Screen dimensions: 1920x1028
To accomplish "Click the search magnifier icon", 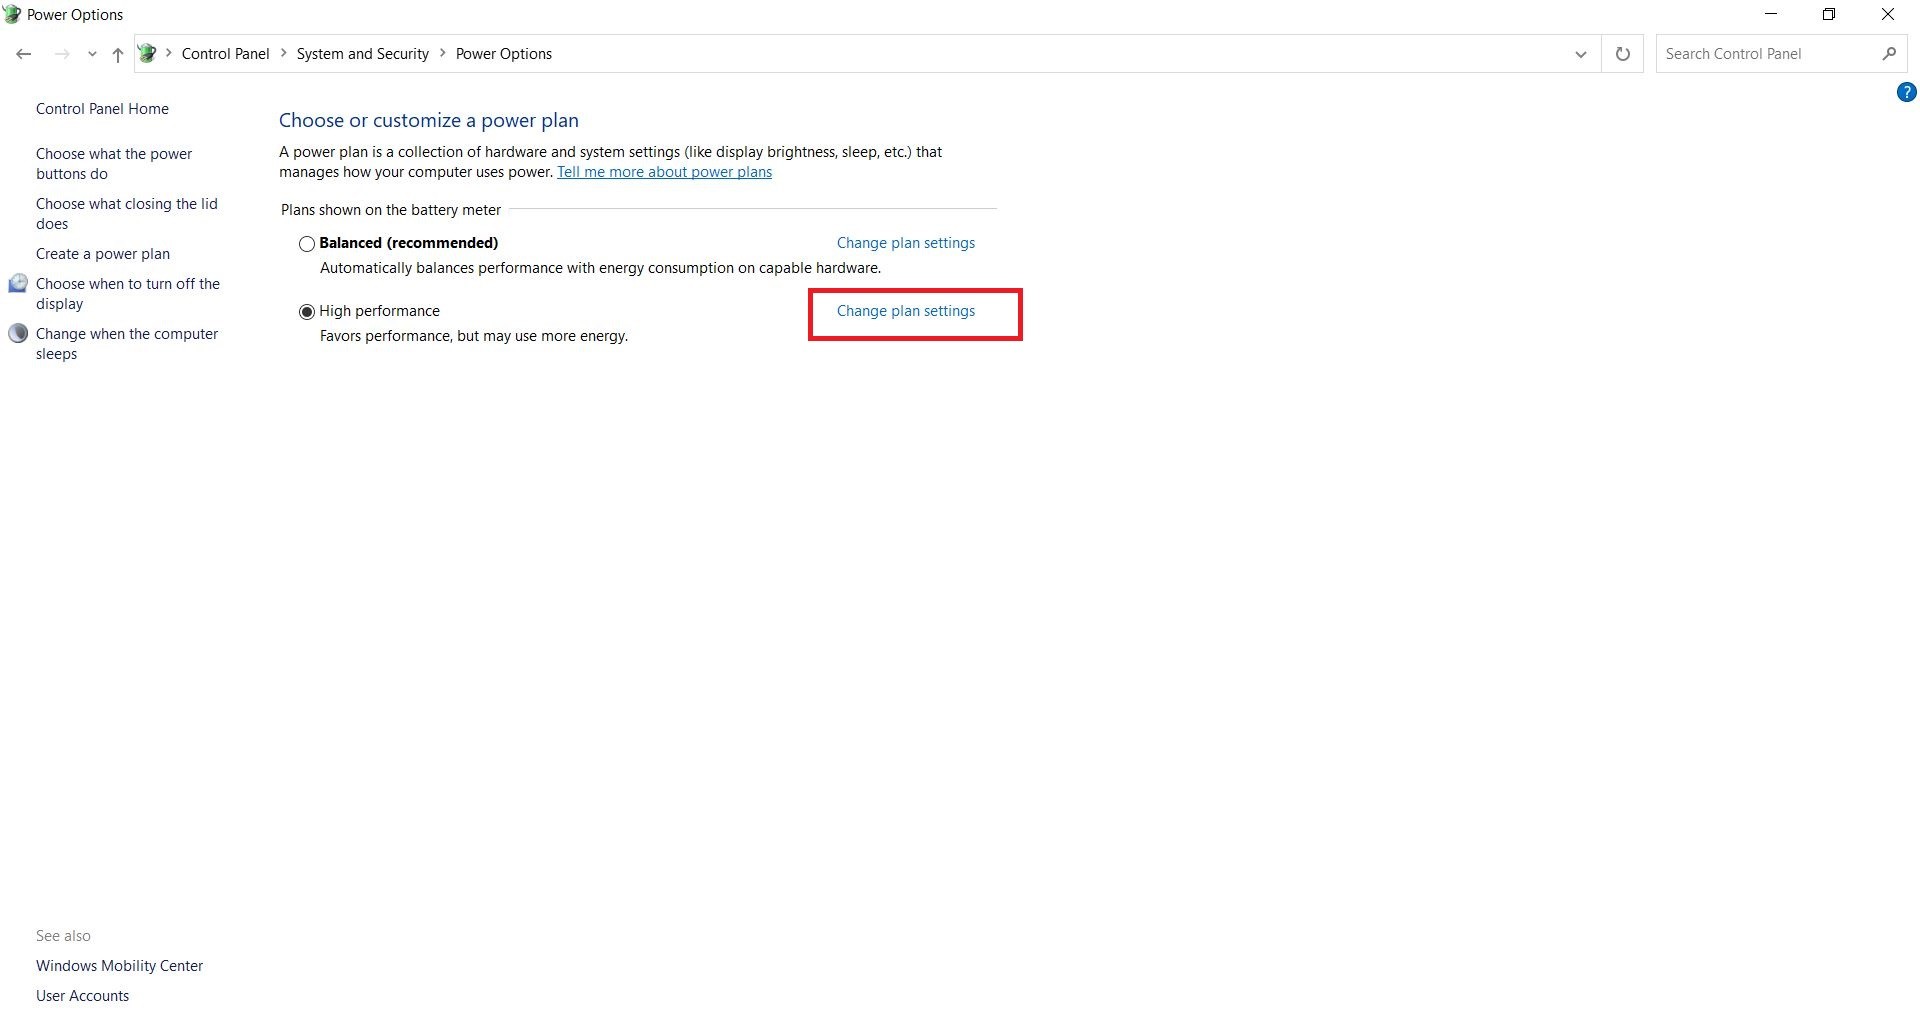I will pyautogui.click(x=1889, y=54).
